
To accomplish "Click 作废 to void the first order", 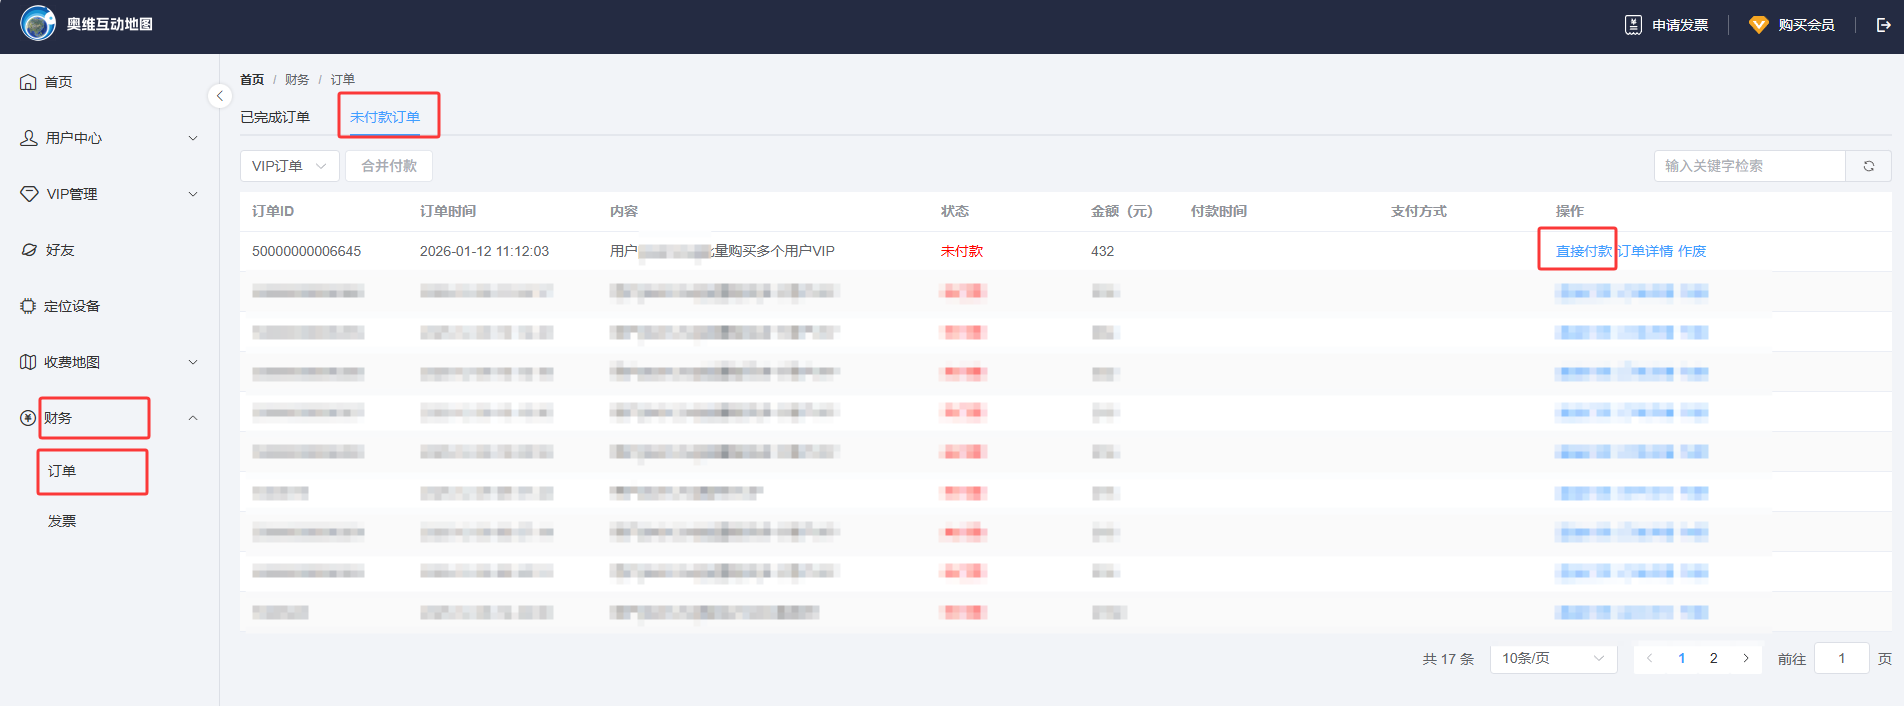I will [1692, 251].
